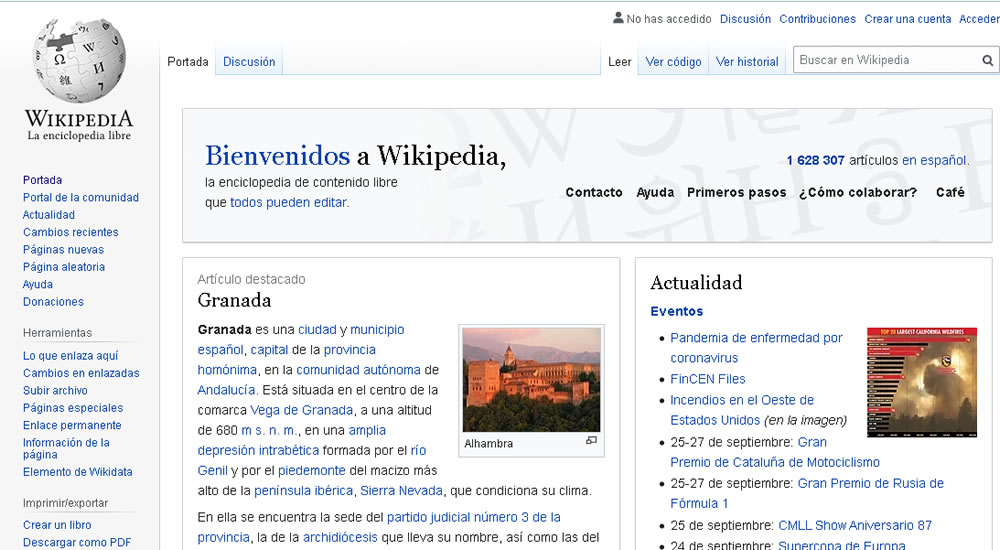Open the Contribuciones link

818,19
